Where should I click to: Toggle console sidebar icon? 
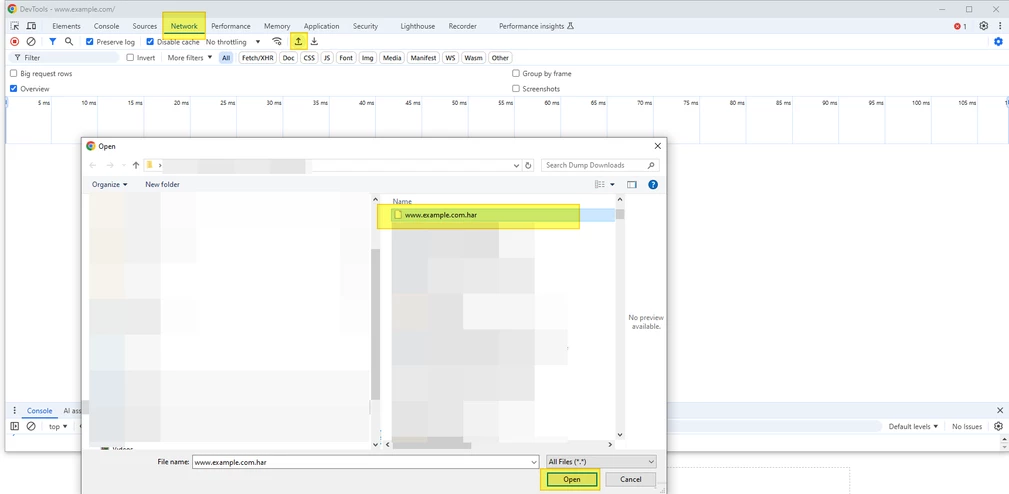pyautogui.click(x=15, y=426)
